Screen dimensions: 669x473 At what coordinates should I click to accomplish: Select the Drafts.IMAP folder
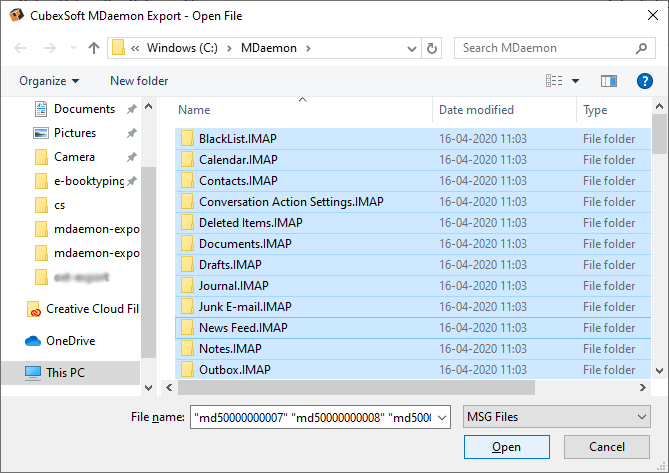(x=413, y=265)
